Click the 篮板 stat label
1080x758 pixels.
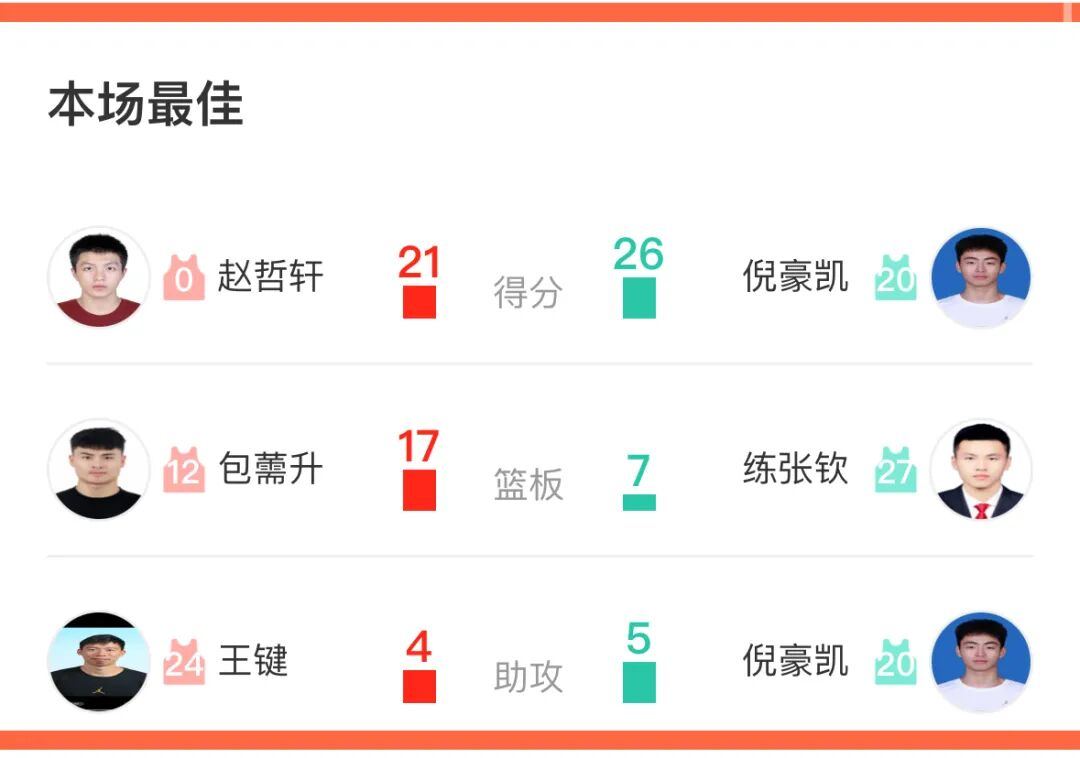click(529, 485)
